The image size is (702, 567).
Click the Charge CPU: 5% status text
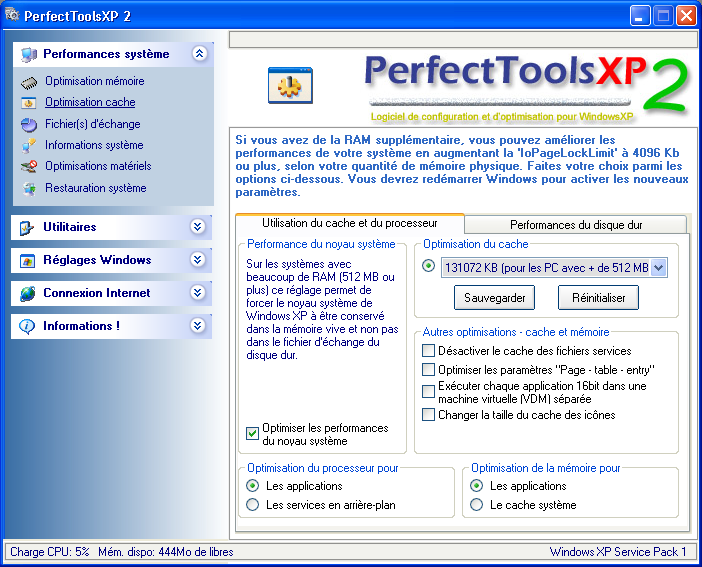pyautogui.click(x=50, y=552)
